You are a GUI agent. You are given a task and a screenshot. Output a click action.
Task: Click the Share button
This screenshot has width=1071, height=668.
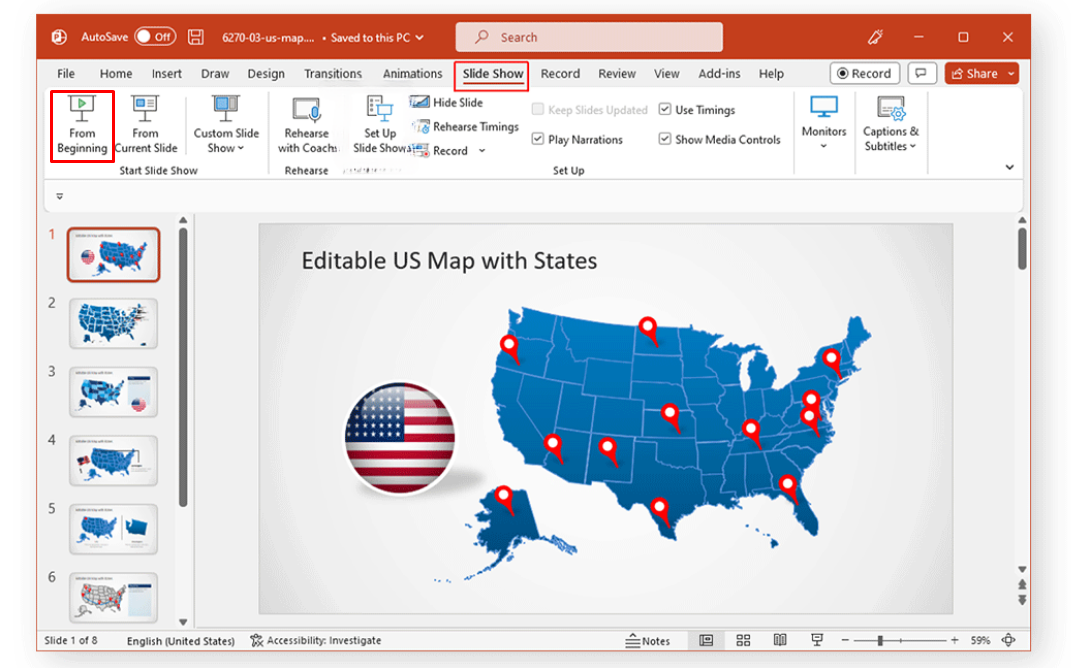click(x=974, y=73)
